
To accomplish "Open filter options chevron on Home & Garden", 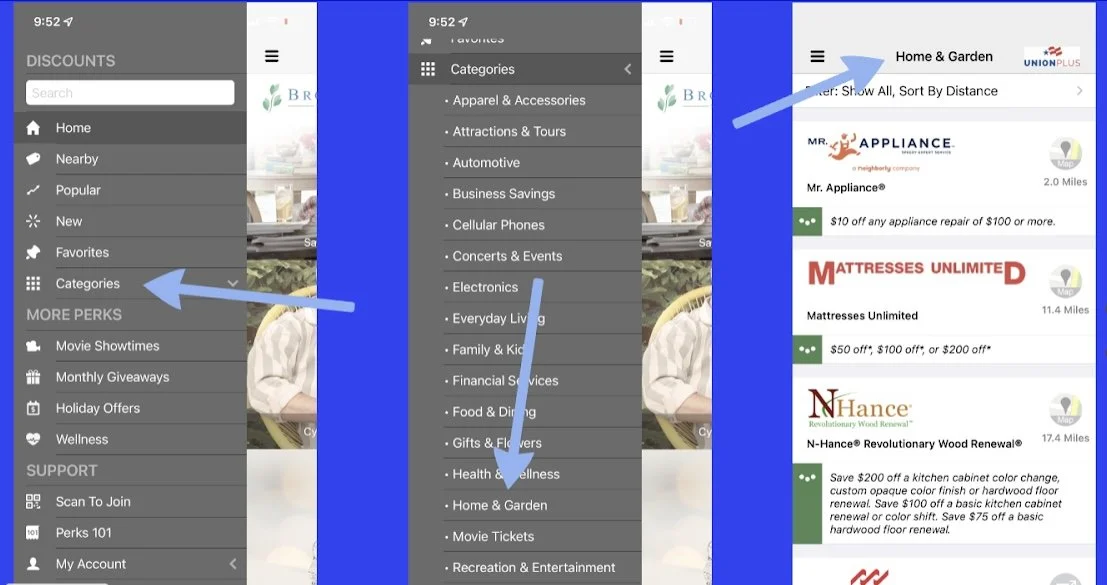I will pyautogui.click(x=1079, y=90).
